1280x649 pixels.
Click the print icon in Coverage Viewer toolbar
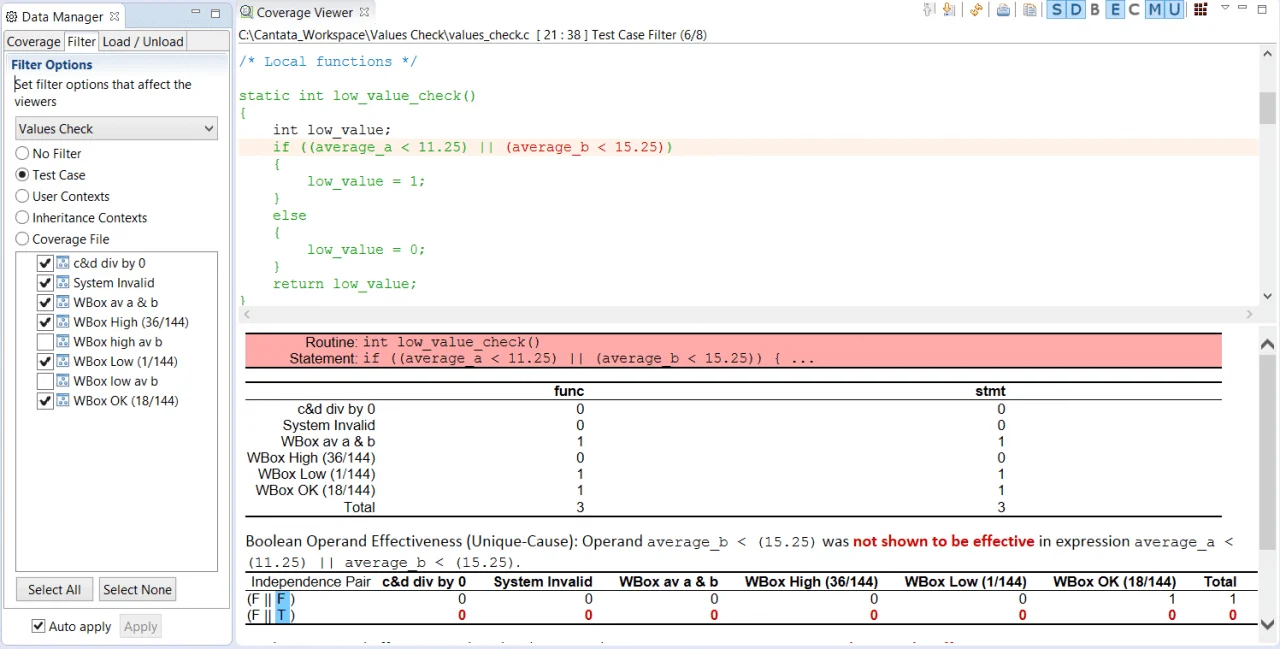1003,10
